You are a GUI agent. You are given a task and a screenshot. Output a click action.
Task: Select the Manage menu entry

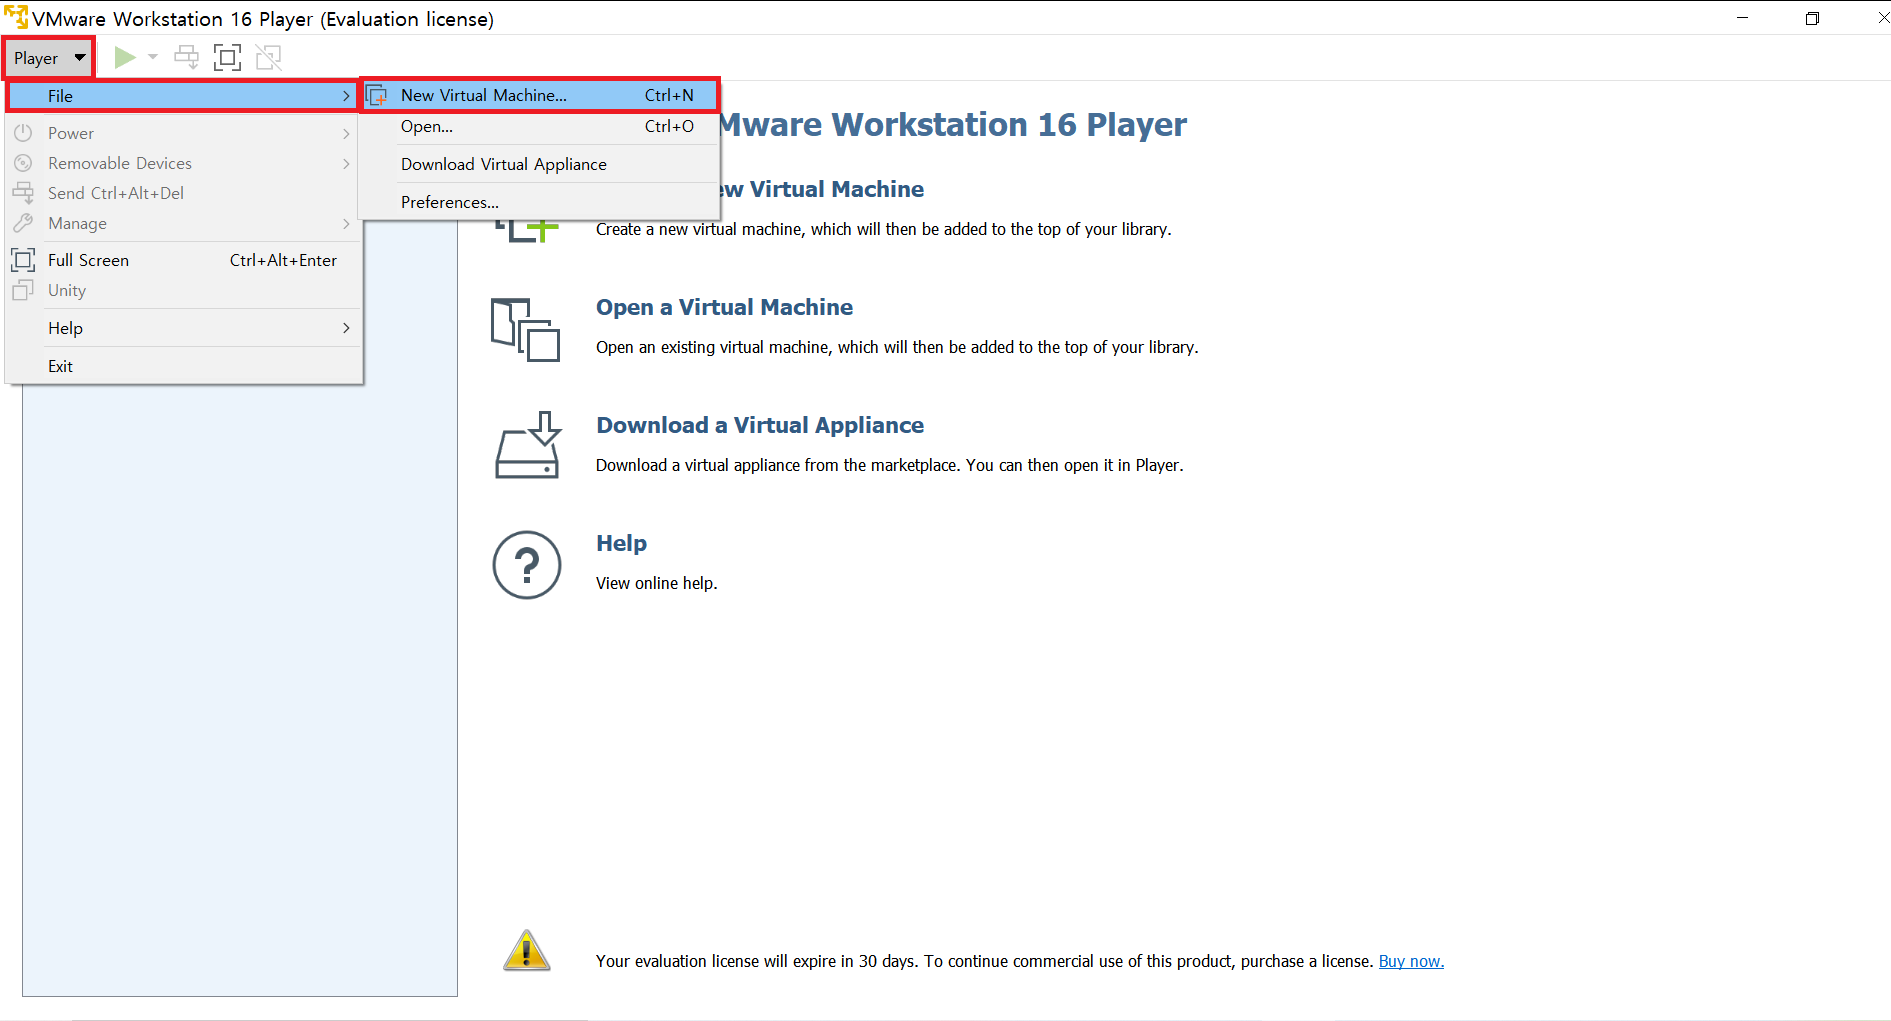click(x=182, y=223)
